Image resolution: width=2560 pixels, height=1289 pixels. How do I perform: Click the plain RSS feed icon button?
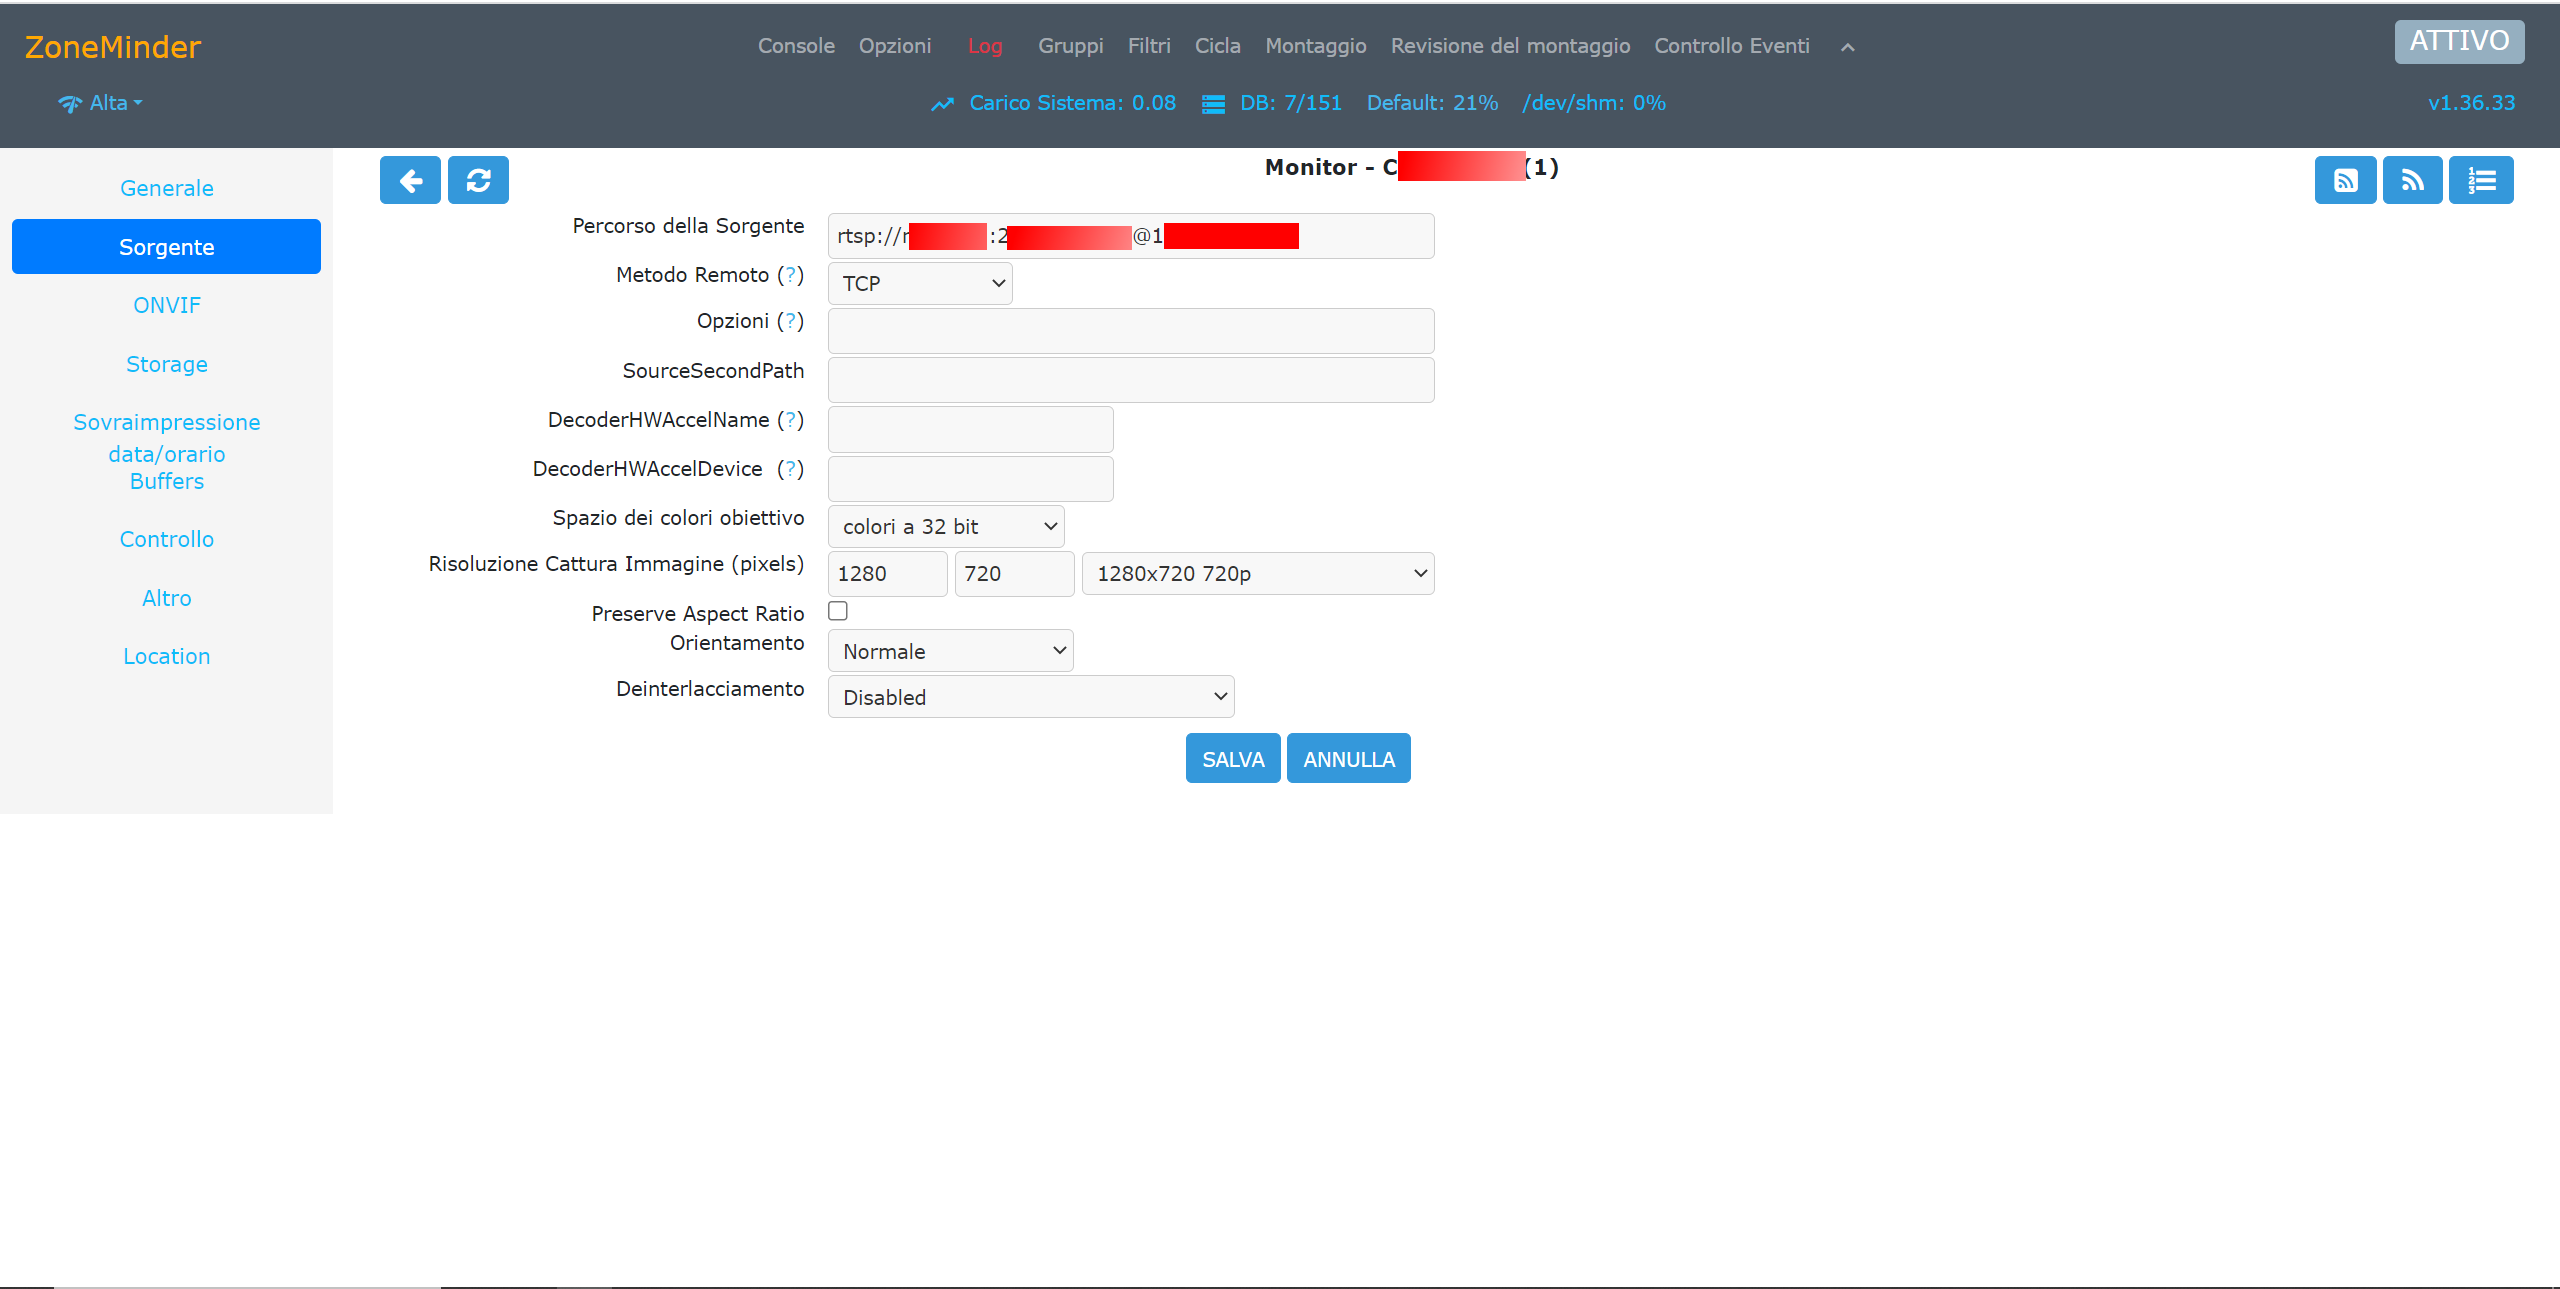click(2412, 180)
